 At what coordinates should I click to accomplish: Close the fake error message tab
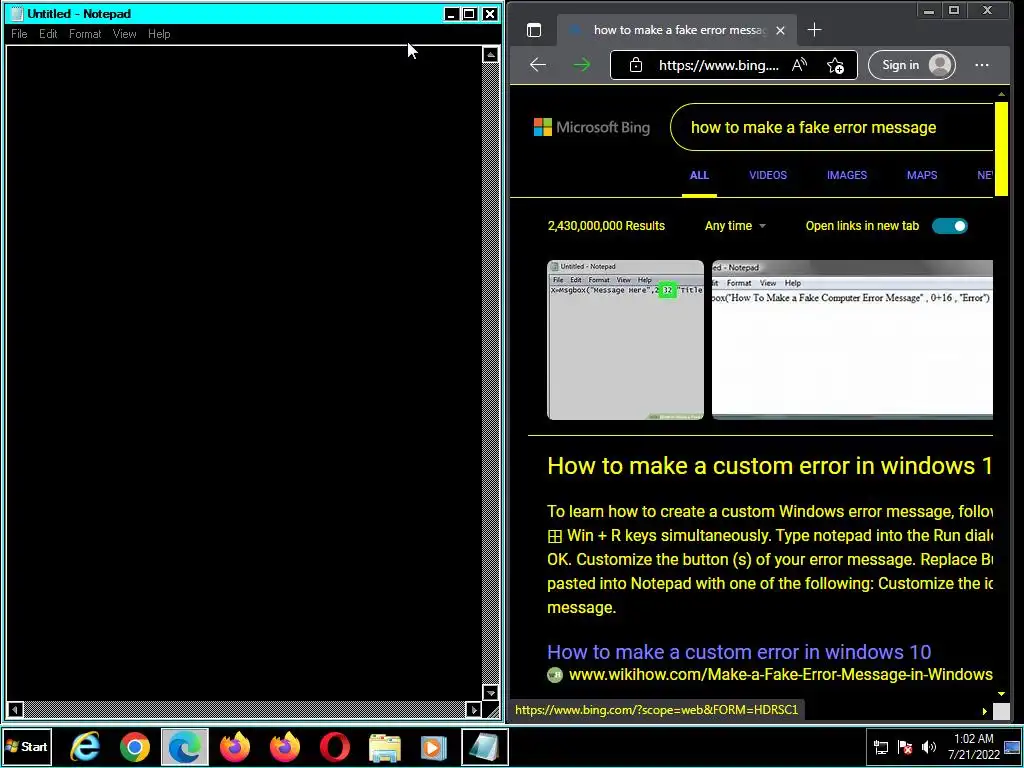(x=780, y=30)
